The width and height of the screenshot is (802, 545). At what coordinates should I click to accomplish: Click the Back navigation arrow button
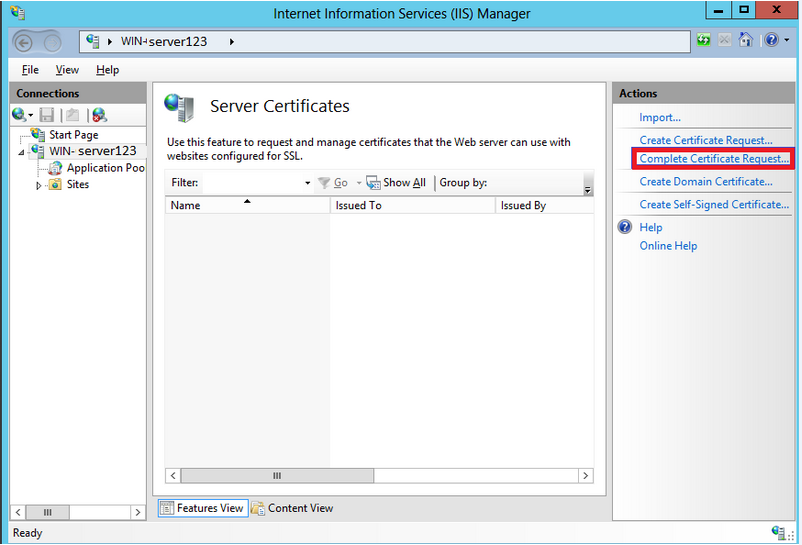pyautogui.click(x=25, y=42)
